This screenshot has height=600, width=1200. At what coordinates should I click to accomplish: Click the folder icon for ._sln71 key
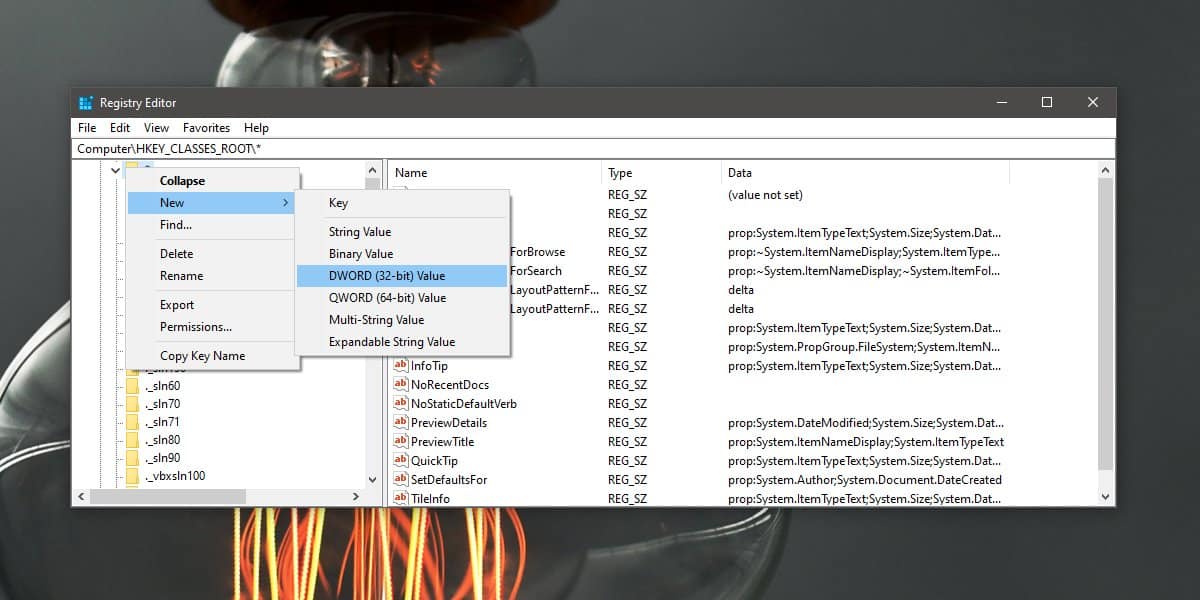pos(133,422)
